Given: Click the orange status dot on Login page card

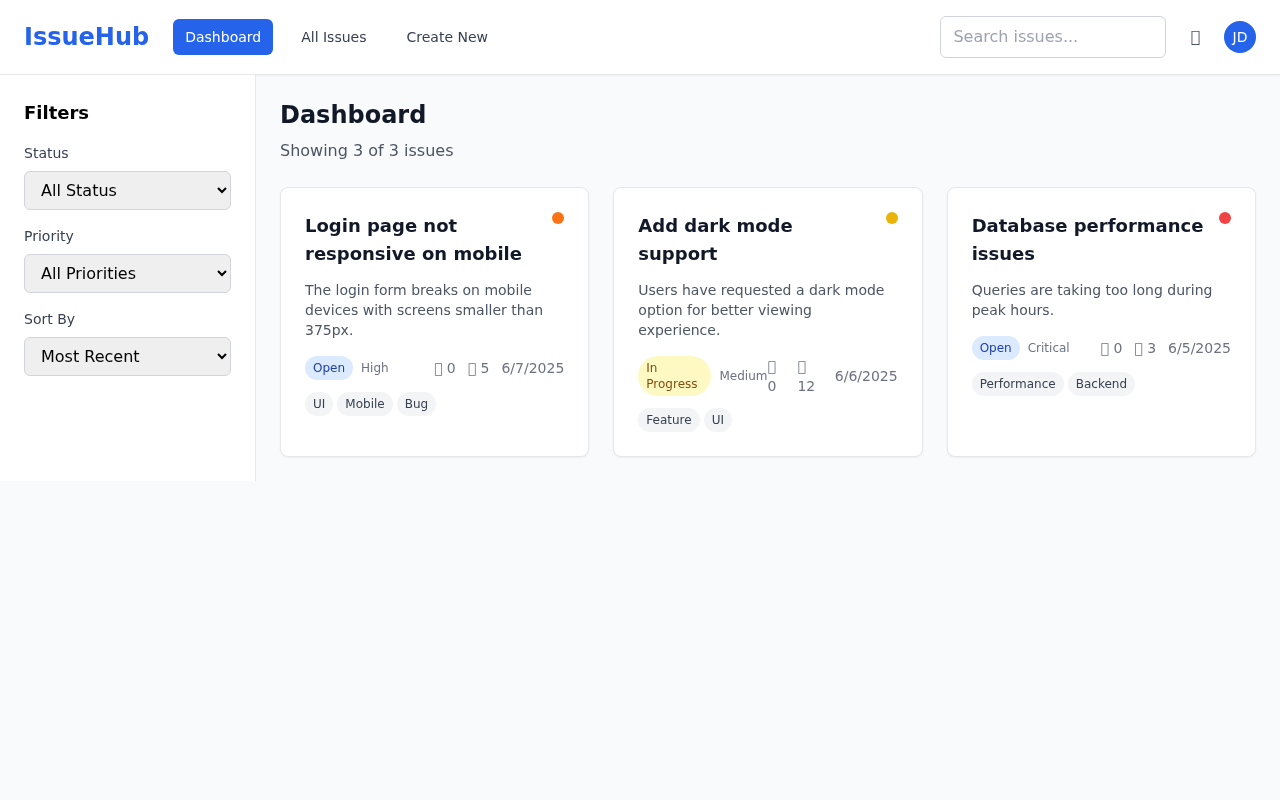Looking at the screenshot, I should 558,217.
